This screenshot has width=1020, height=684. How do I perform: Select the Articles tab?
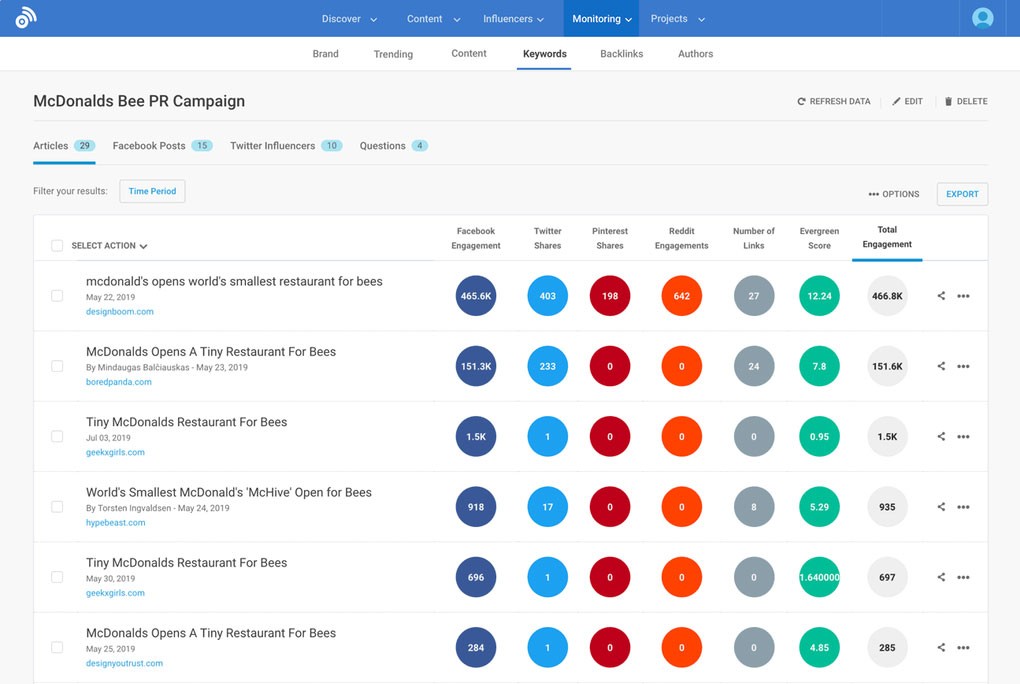coord(64,146)
